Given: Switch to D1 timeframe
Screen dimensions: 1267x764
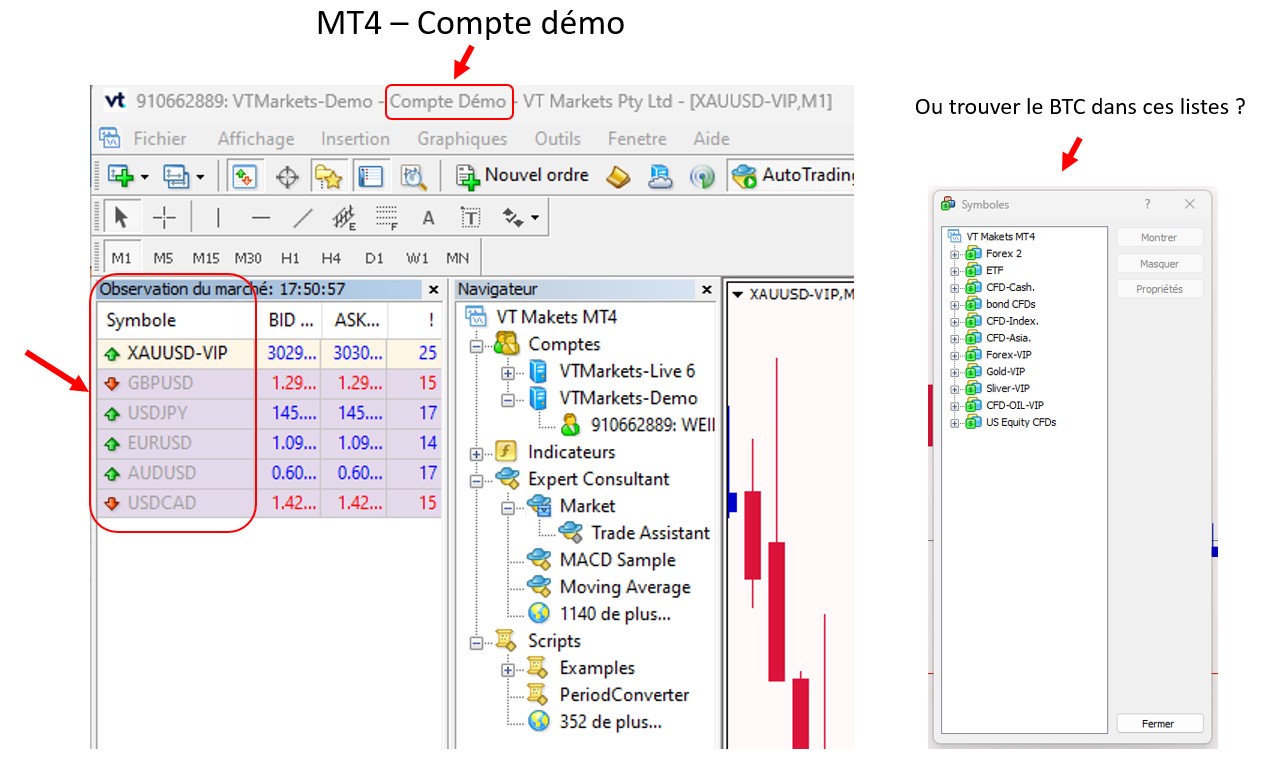Looking at the screenshot, I should (x=374, y=258).
